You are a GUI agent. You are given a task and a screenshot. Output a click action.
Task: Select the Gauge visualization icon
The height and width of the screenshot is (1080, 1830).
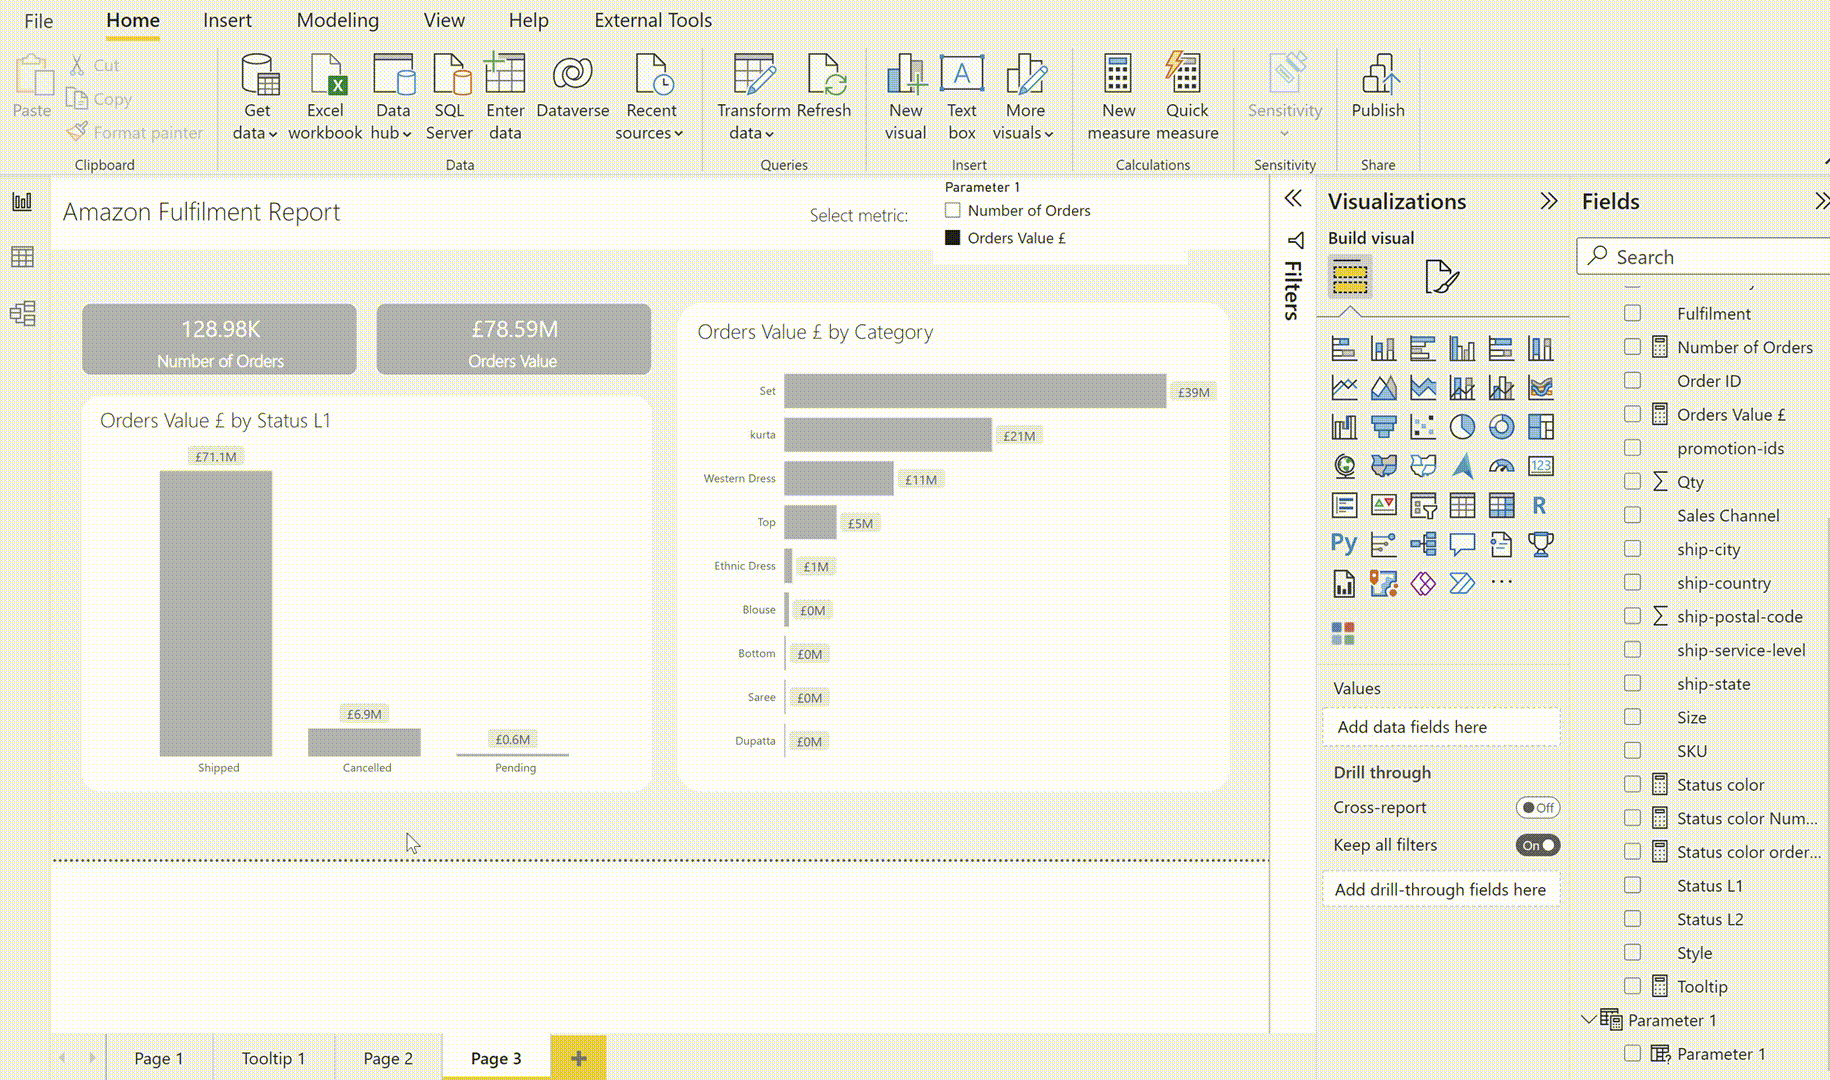click(1501, 466)
